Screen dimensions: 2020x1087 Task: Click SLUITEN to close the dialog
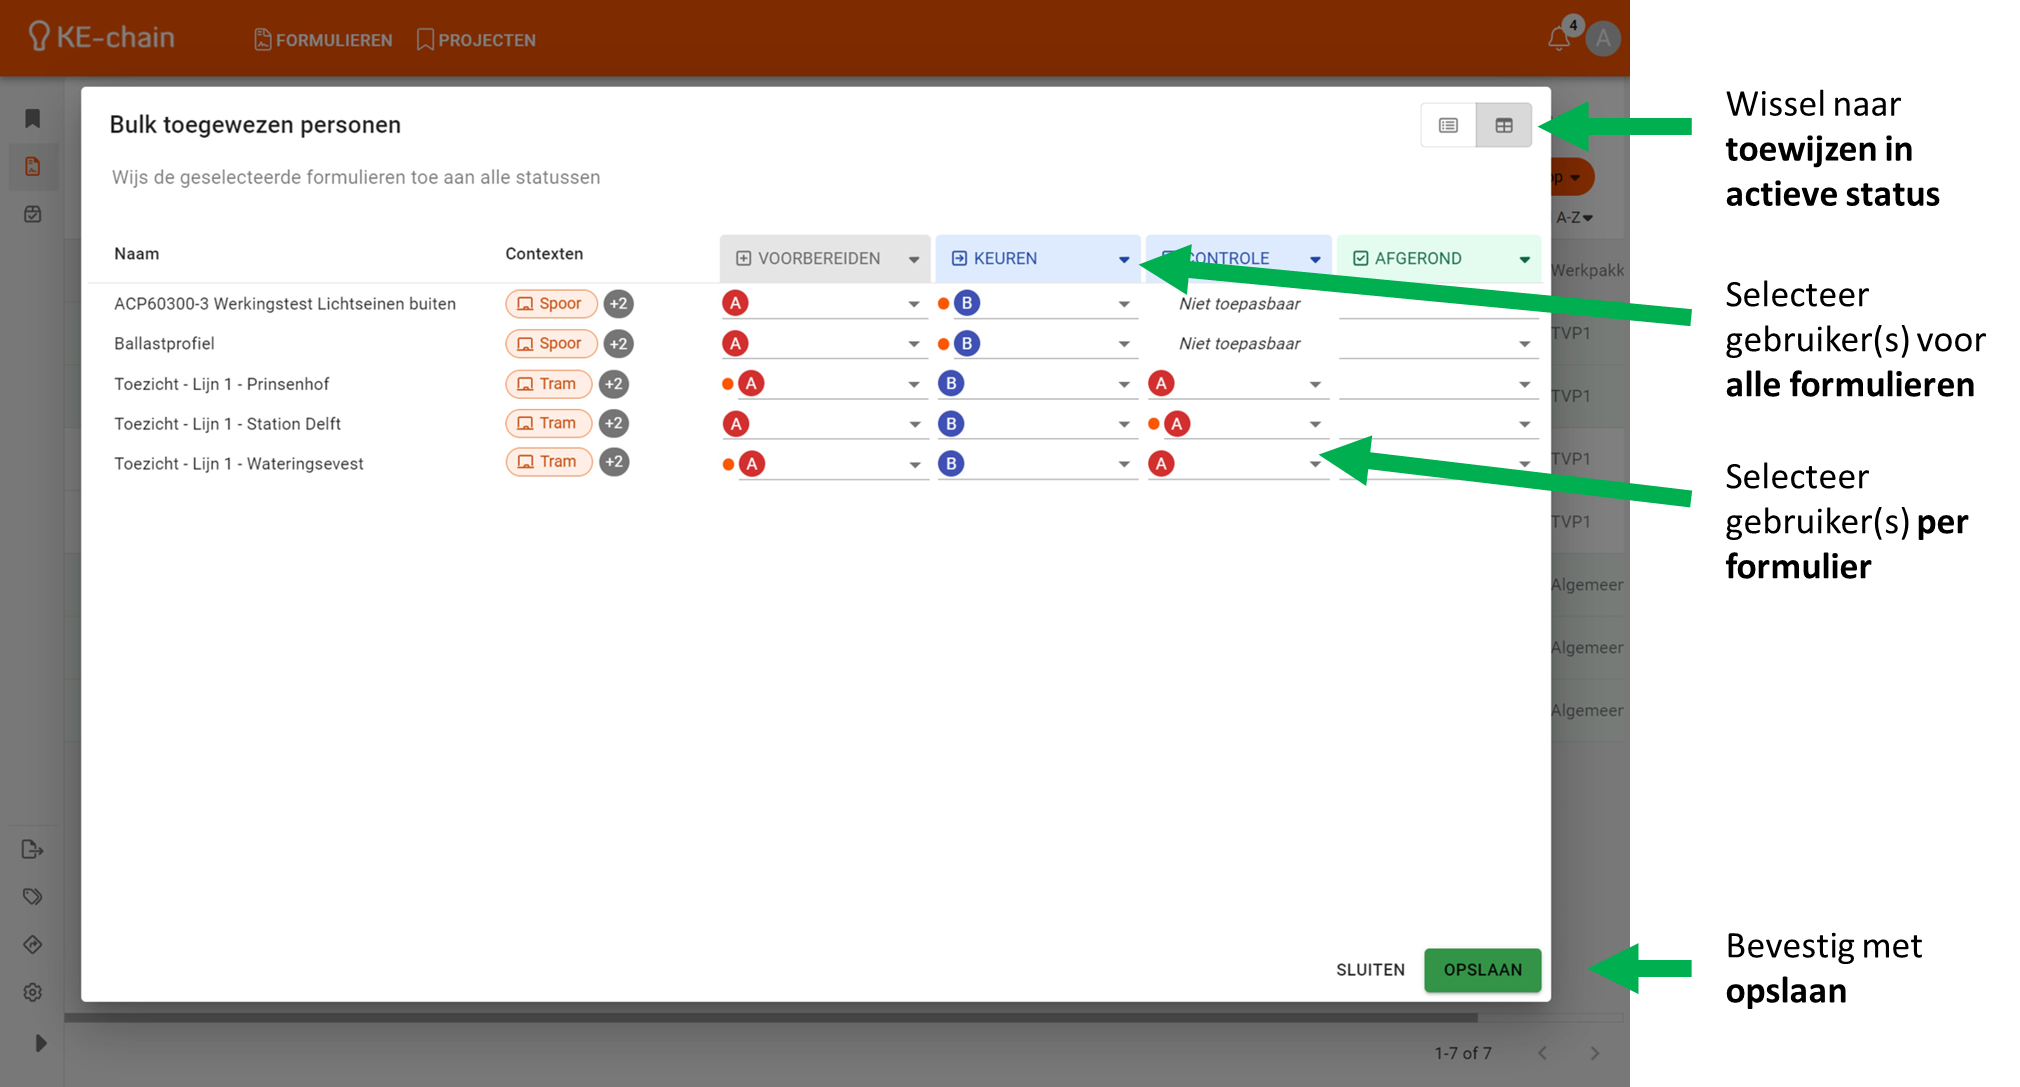pos(1370,970)
